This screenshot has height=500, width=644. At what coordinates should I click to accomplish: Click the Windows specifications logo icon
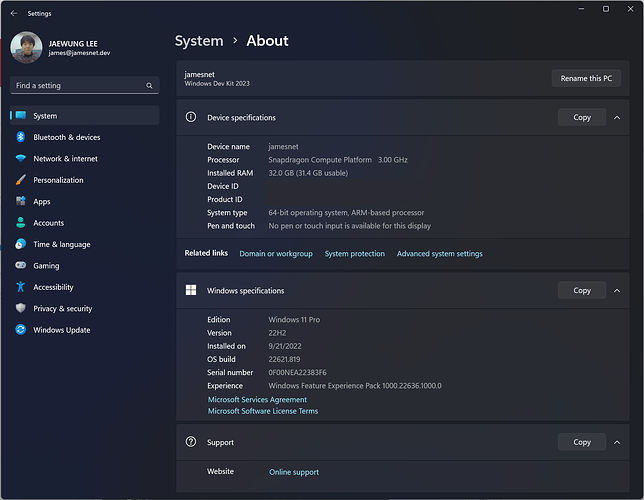(191, 290)
